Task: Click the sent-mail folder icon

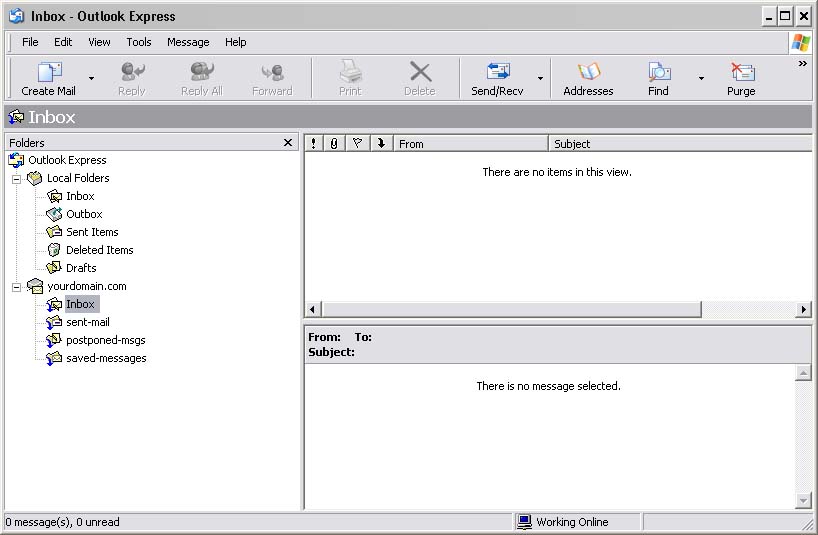Action: 54,323
